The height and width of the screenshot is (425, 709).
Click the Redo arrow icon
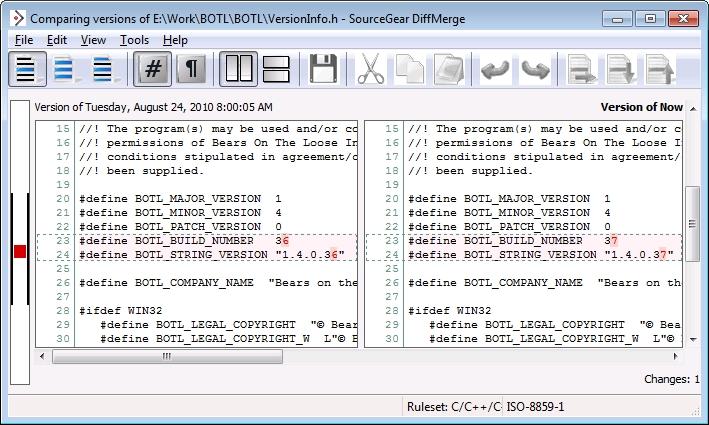535,69
